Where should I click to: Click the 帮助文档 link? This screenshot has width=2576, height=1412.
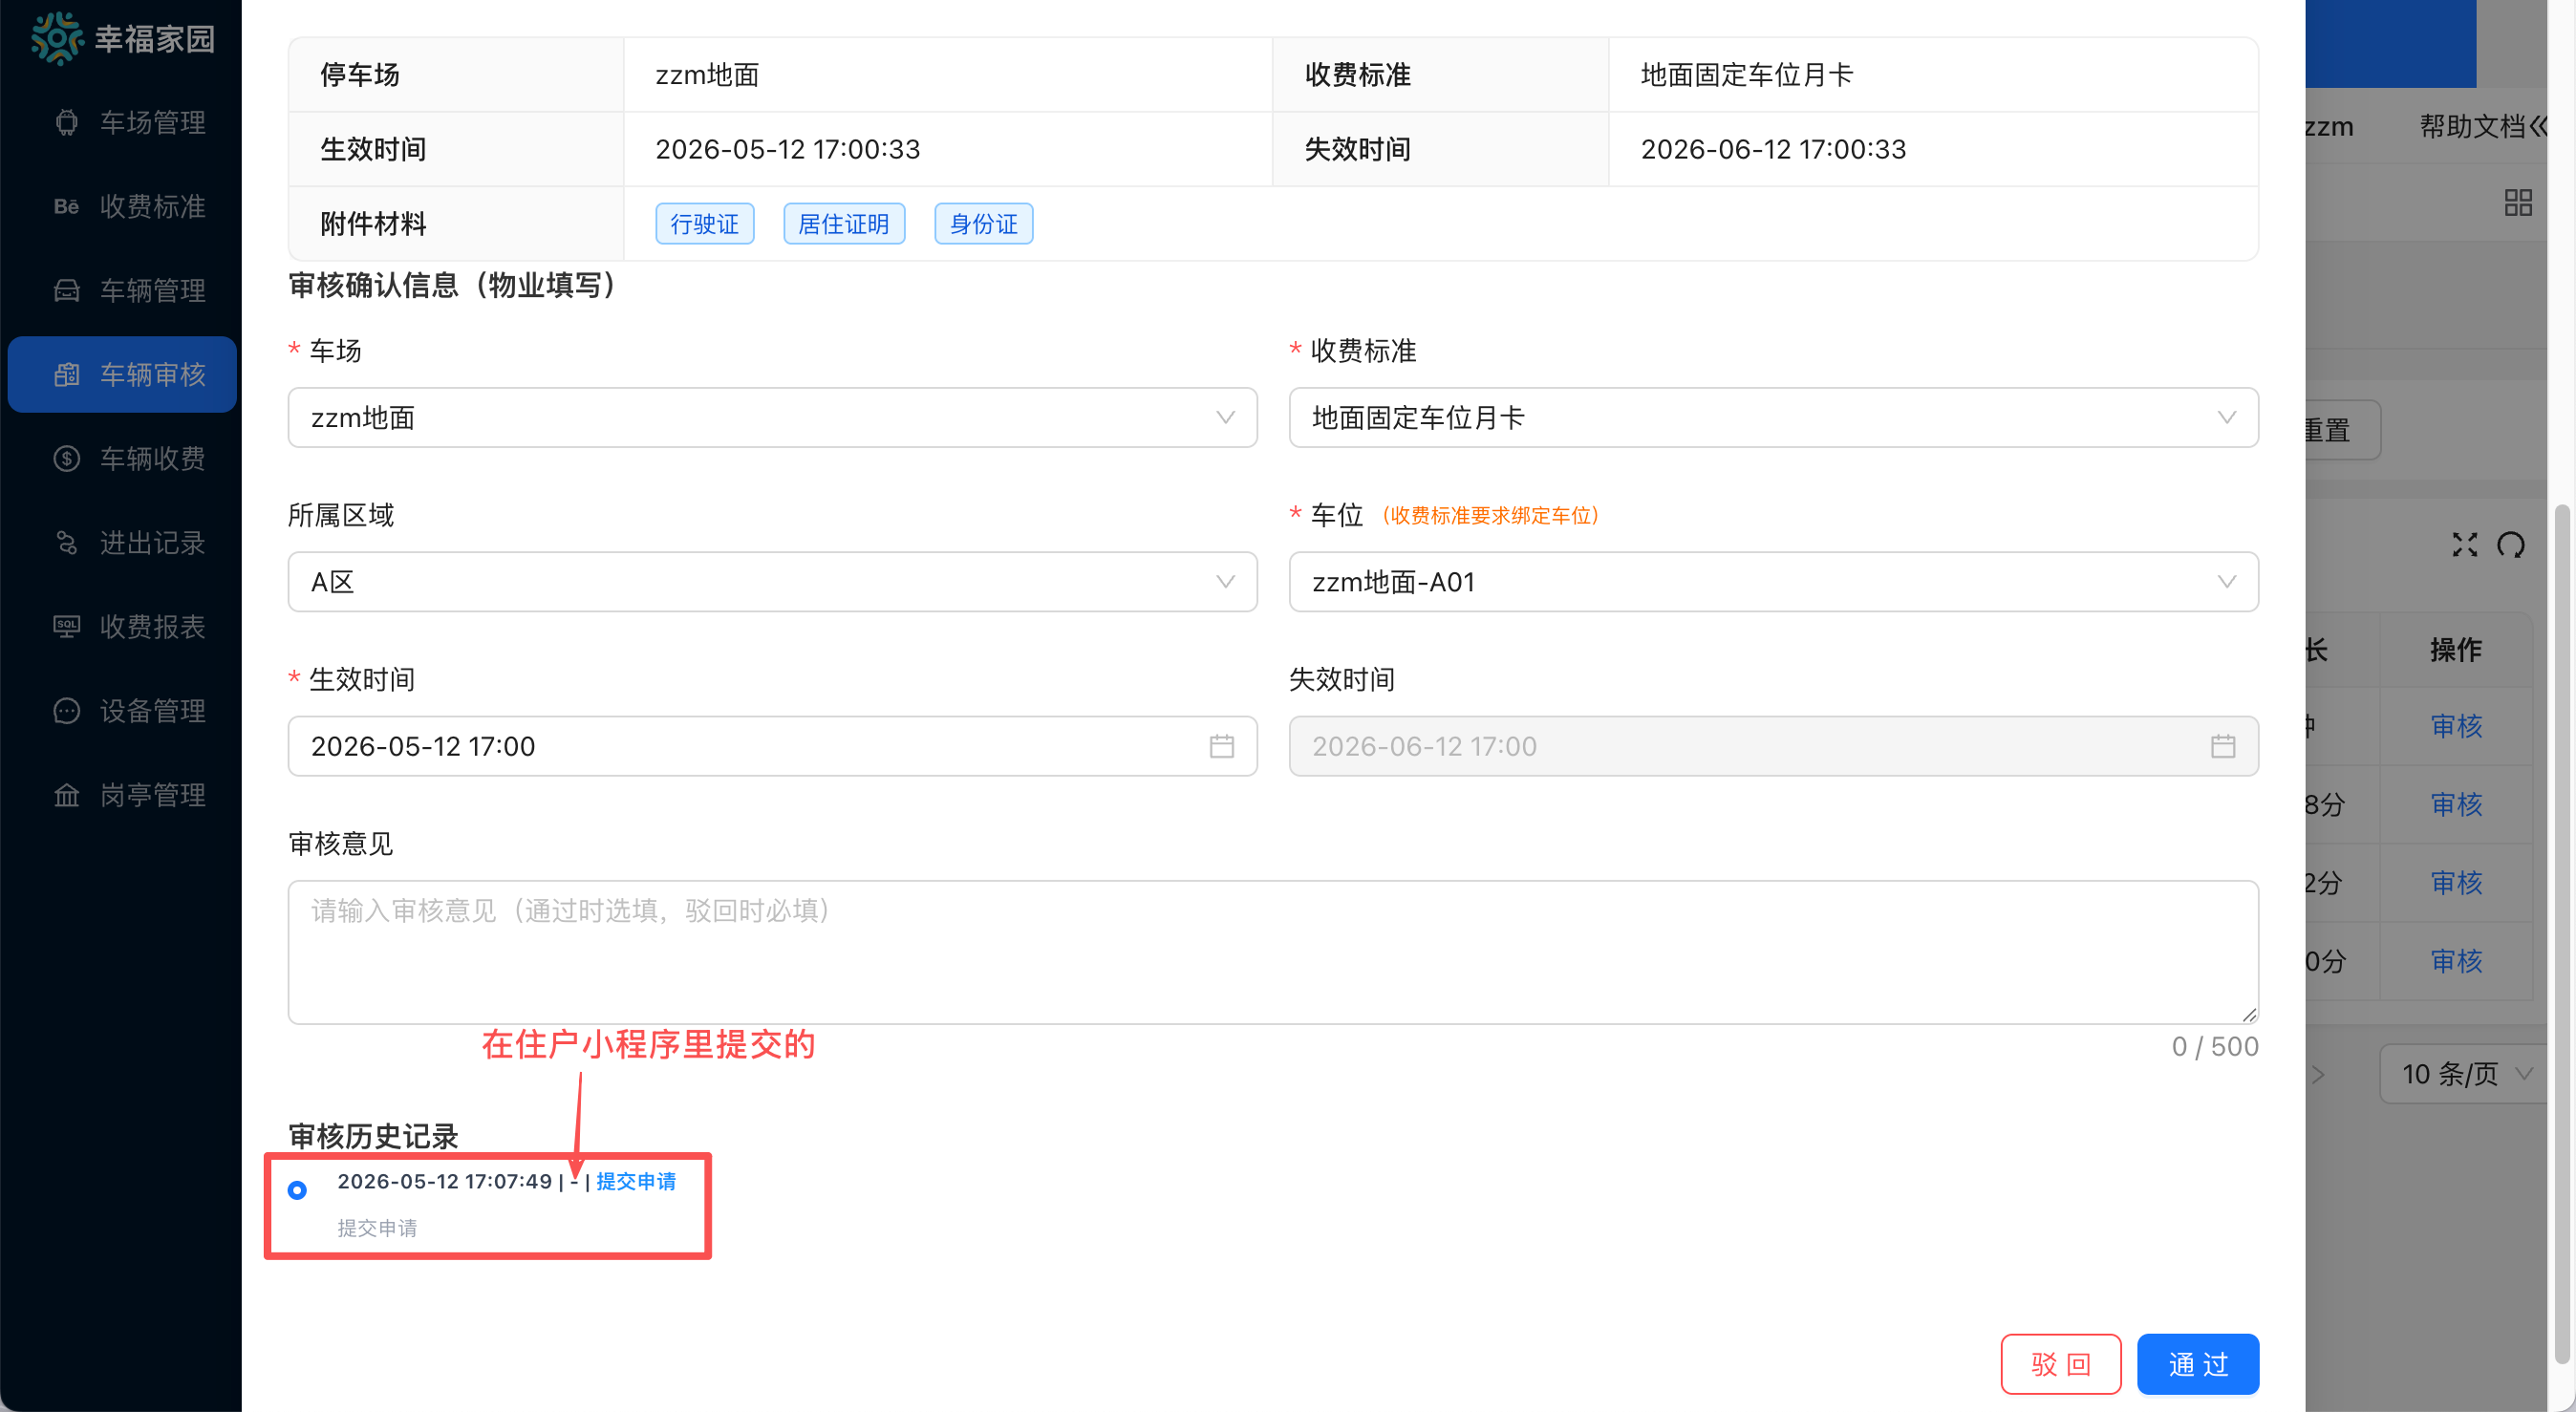(x=2472, y=126)
